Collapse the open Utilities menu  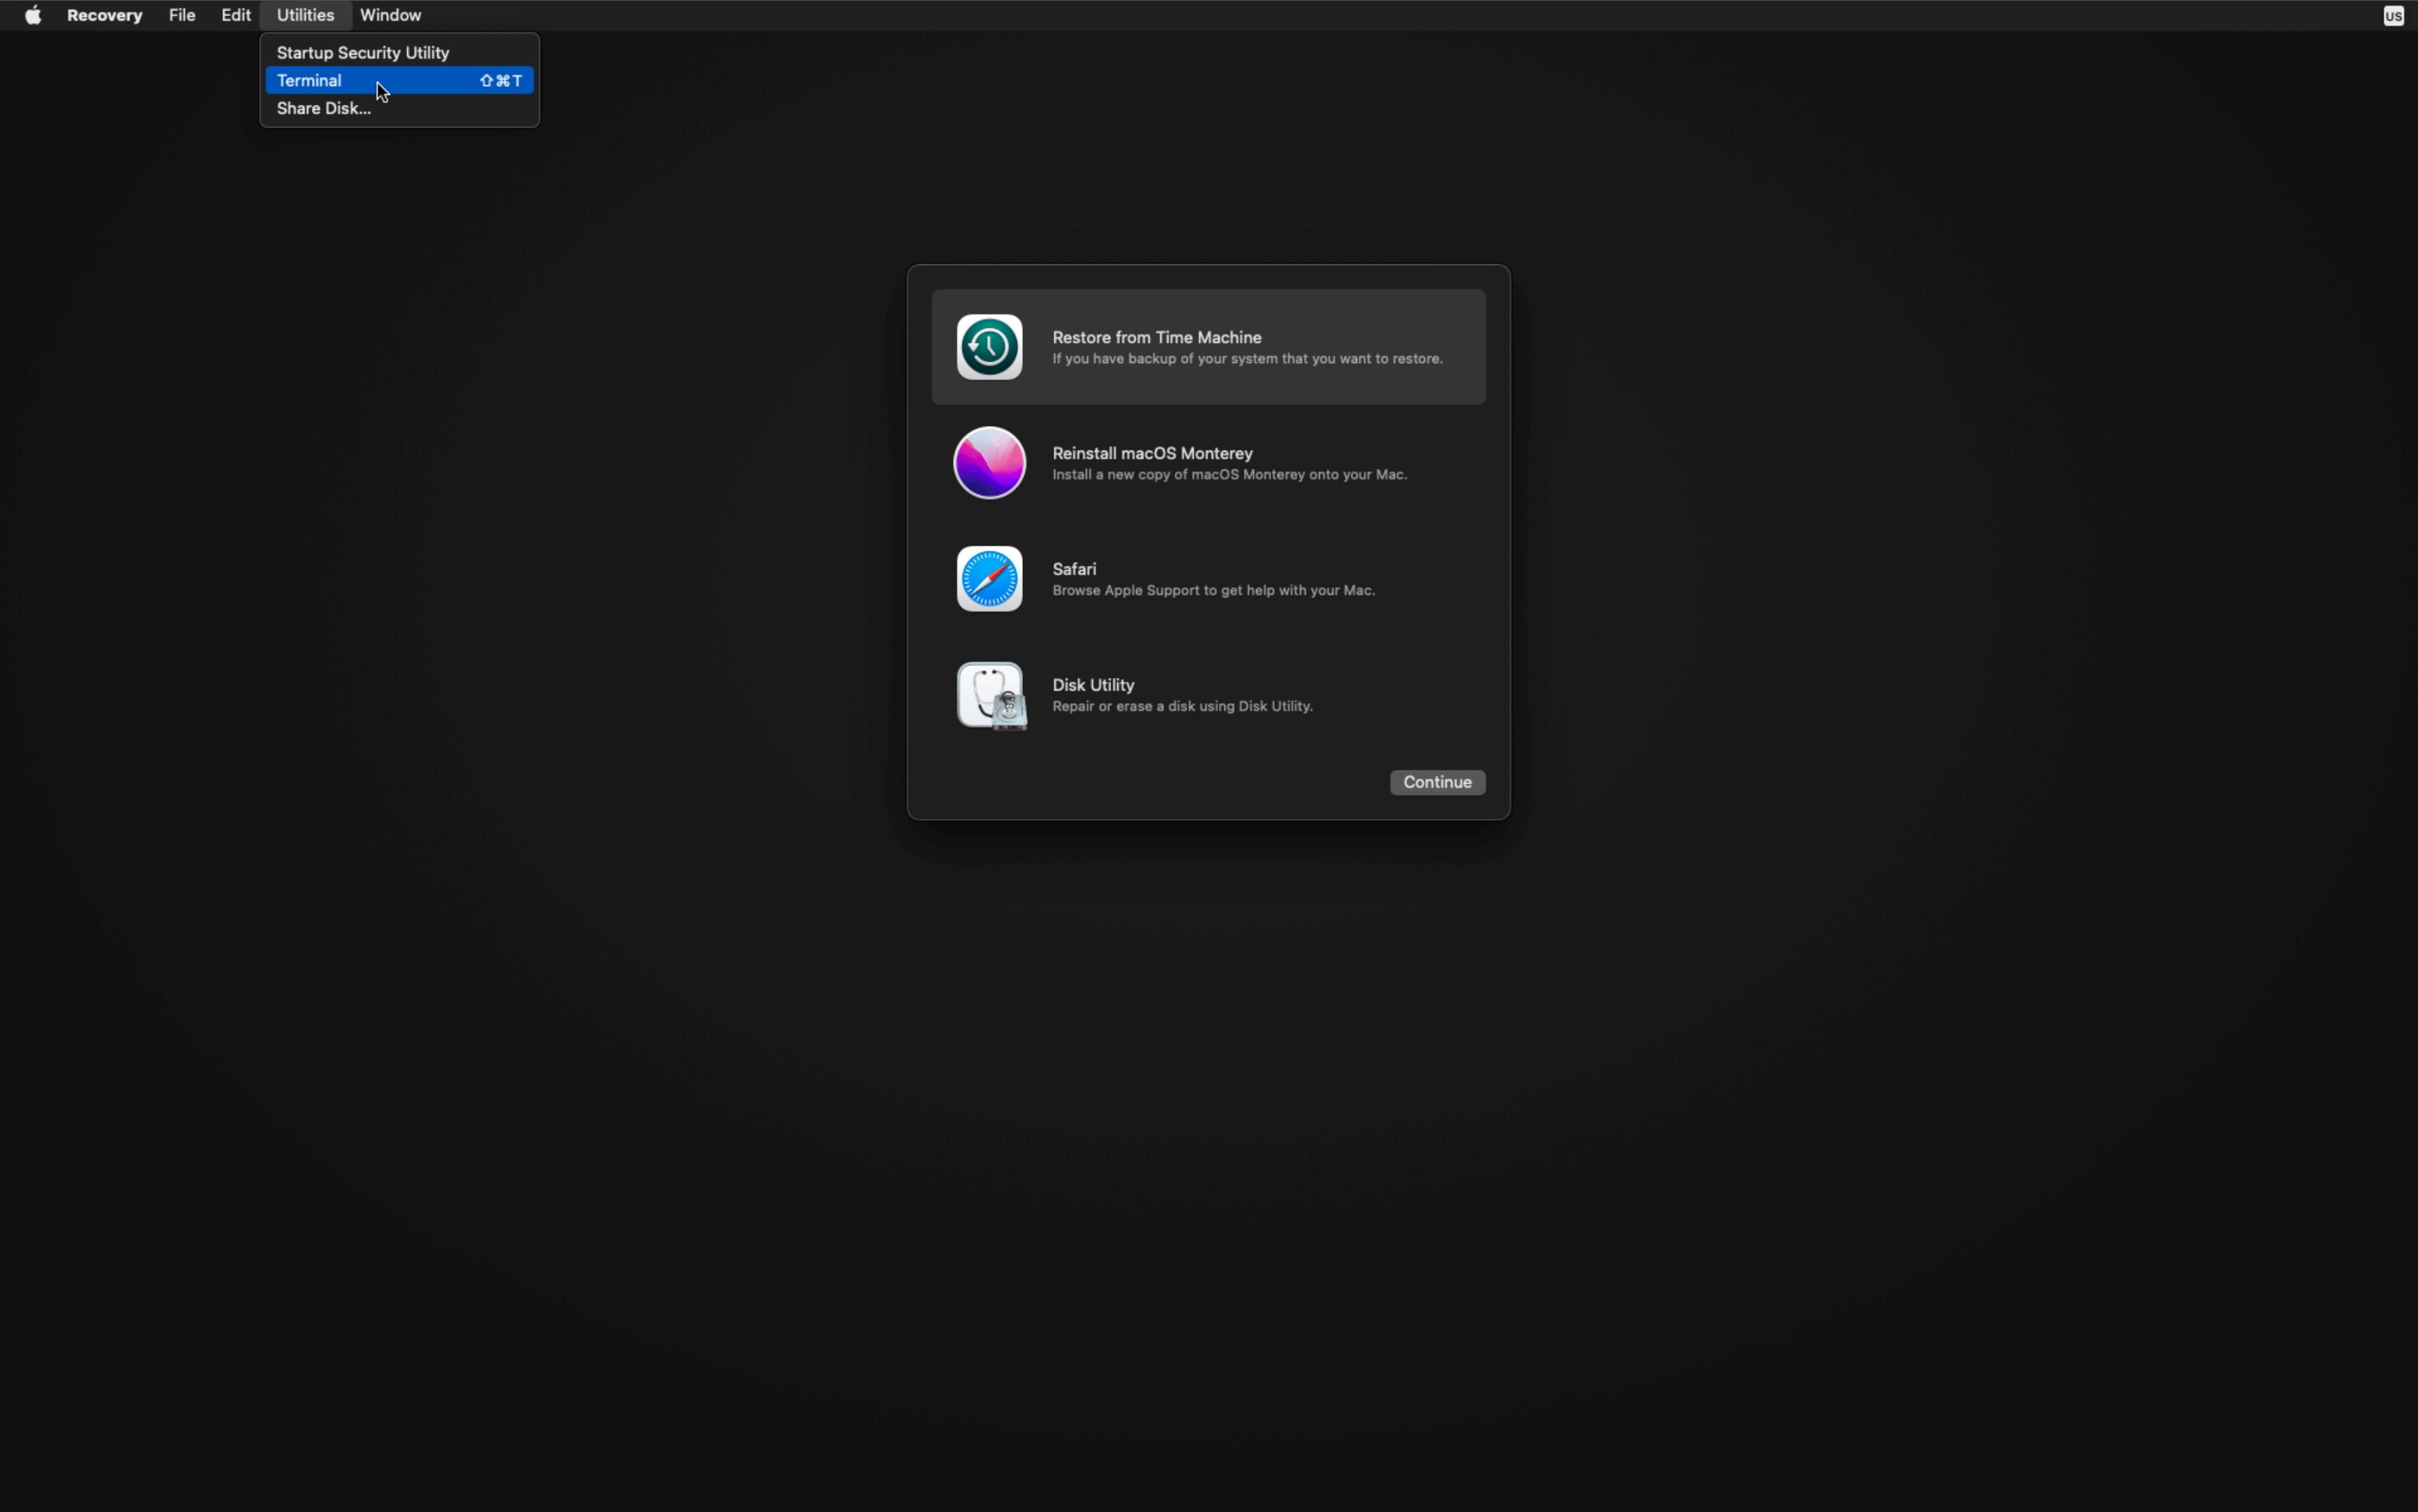[x=305, y=15]
